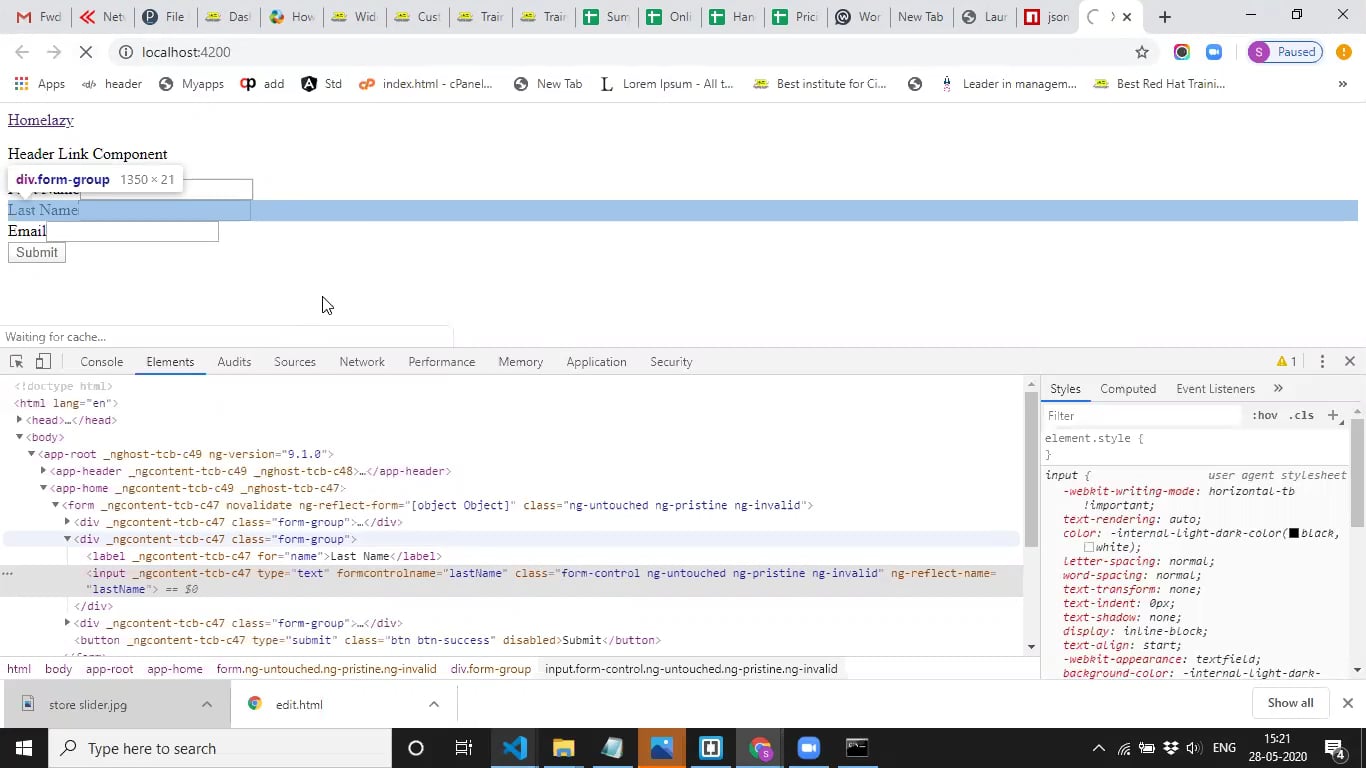Open DevTools customize menu (three dots)

pos(1322,362)
